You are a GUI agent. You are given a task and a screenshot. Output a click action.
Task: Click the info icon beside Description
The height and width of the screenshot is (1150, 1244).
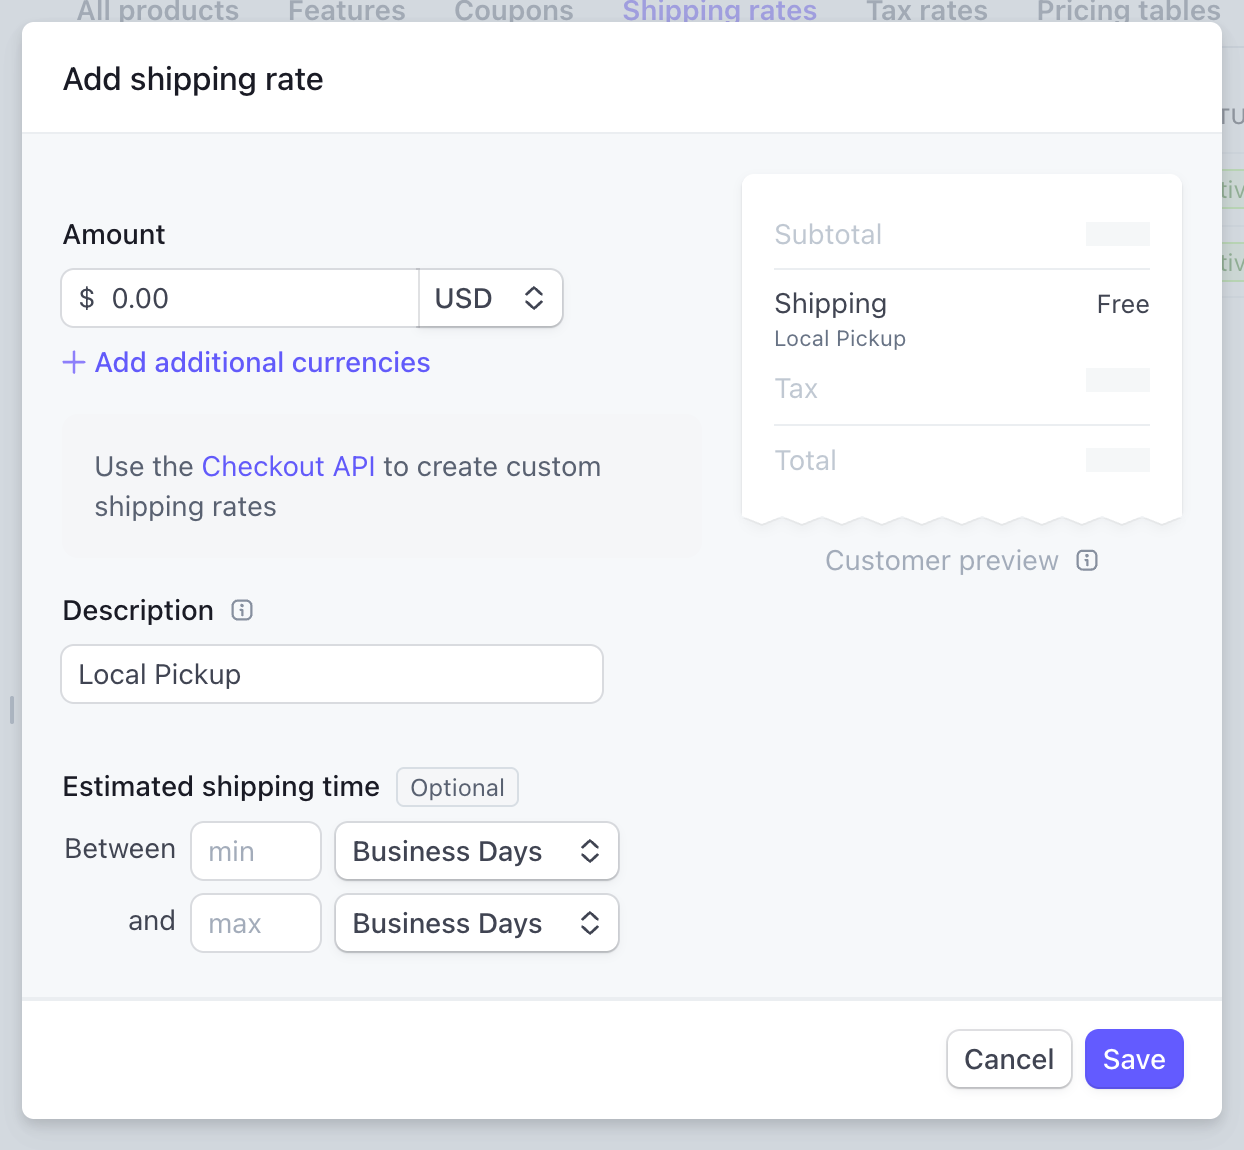pos(241,610)
